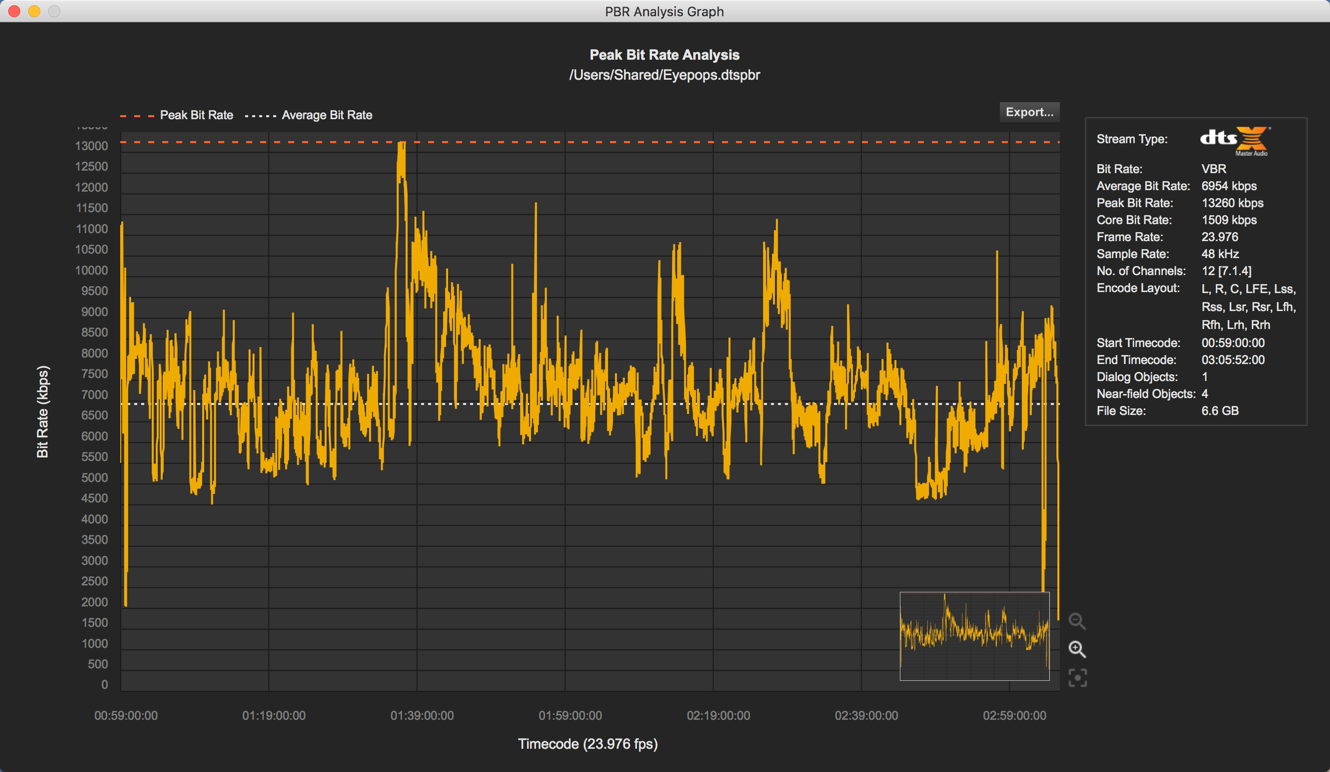Minimize the window with the yellow button
The image size is (1330, 772).
point(34,11)
